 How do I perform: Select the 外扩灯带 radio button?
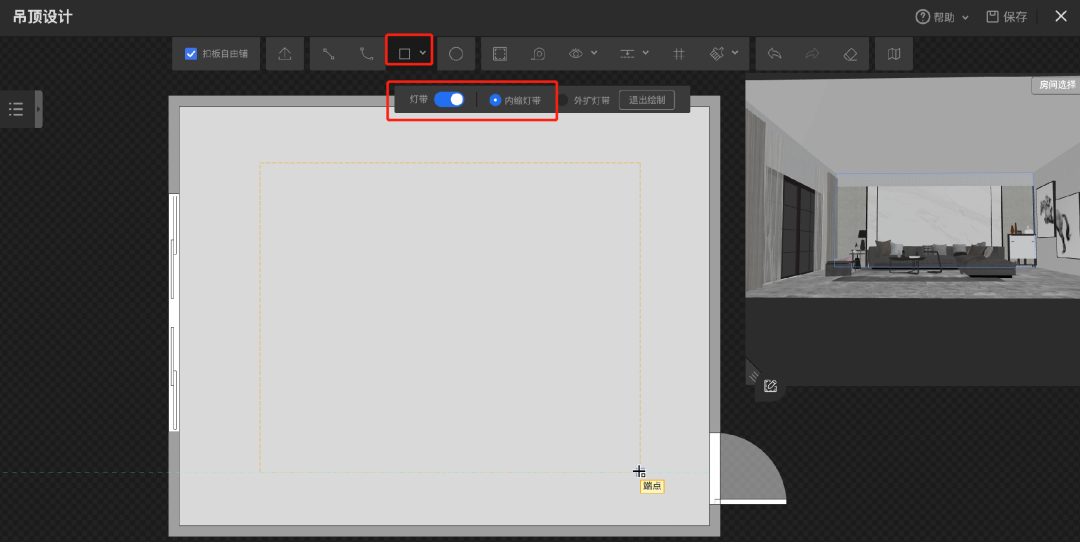pyautogui.click(x=563, y=100)
